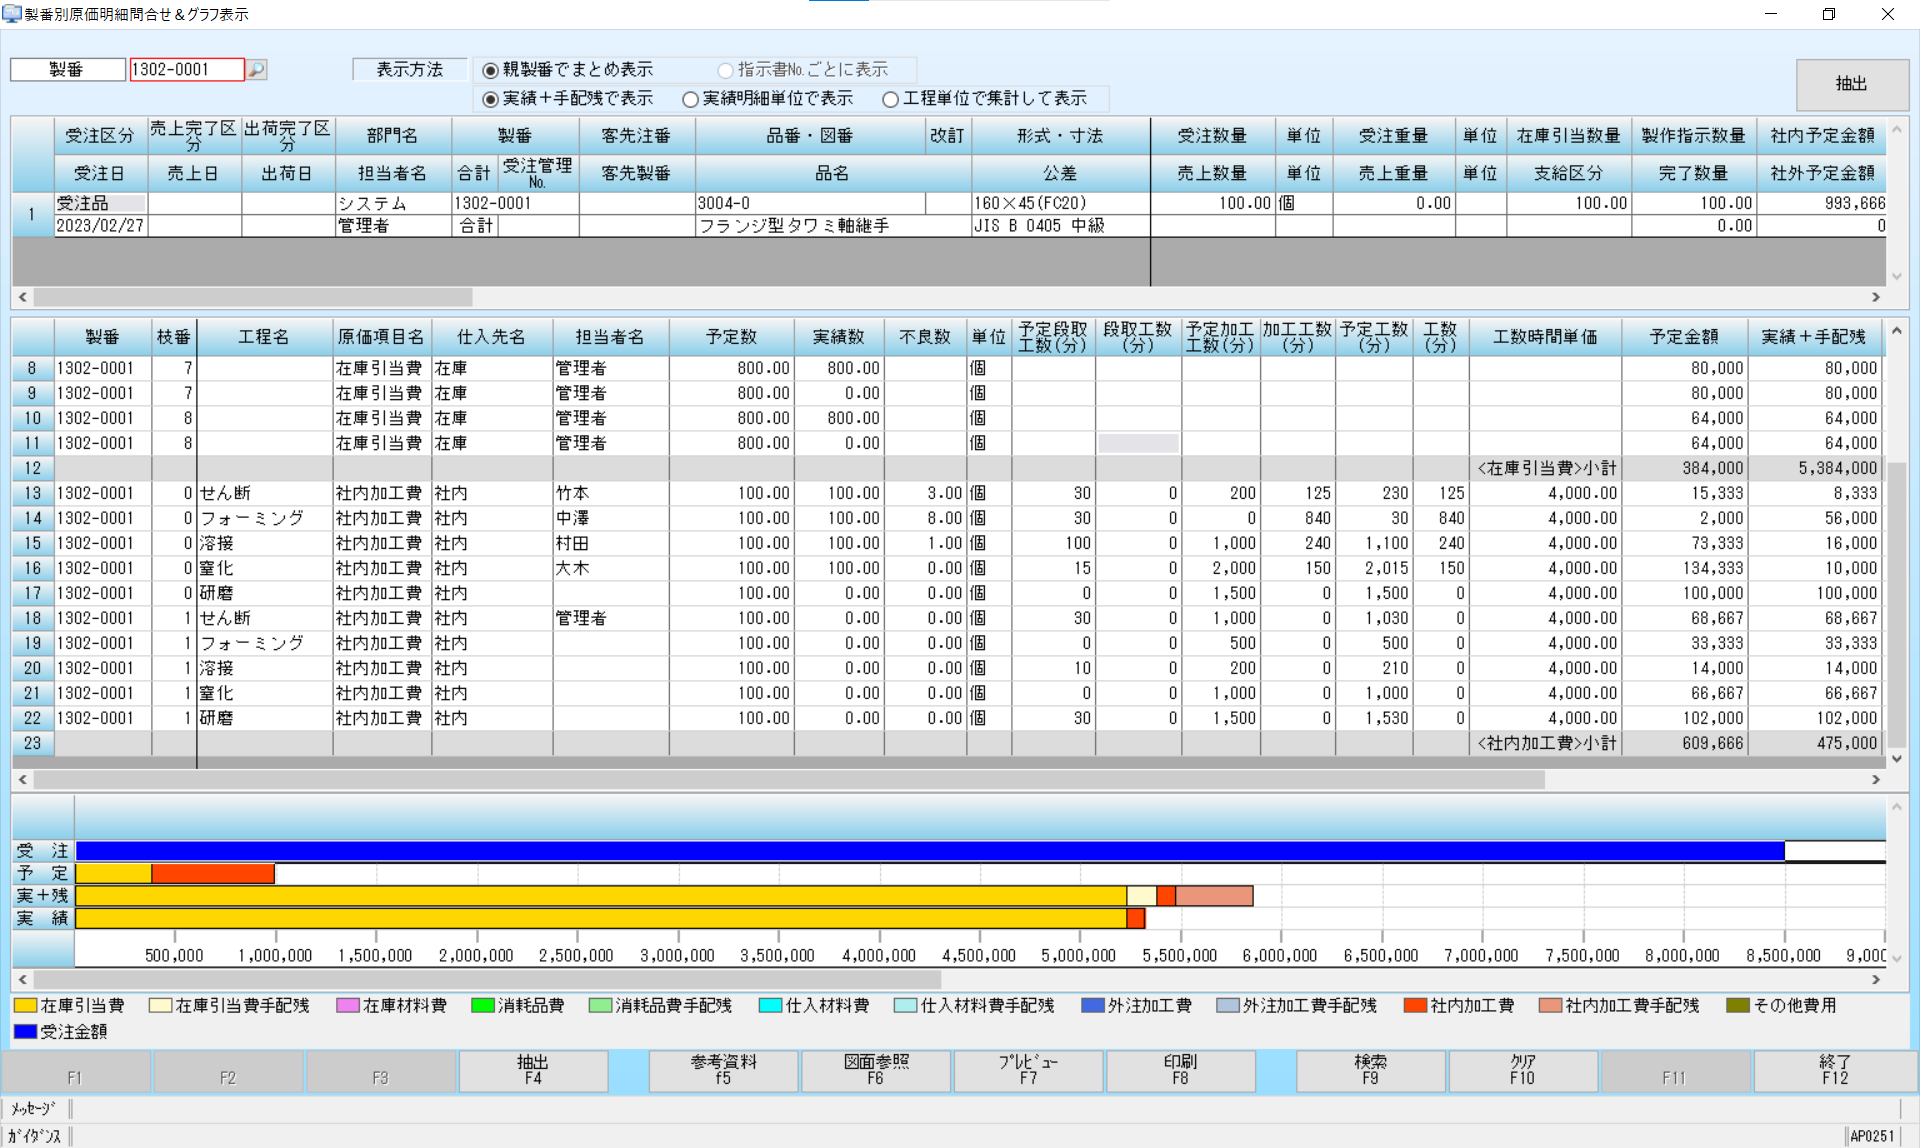Click top grid scroll-right arrow
1920x1148 pixels.
point(1875,297)
